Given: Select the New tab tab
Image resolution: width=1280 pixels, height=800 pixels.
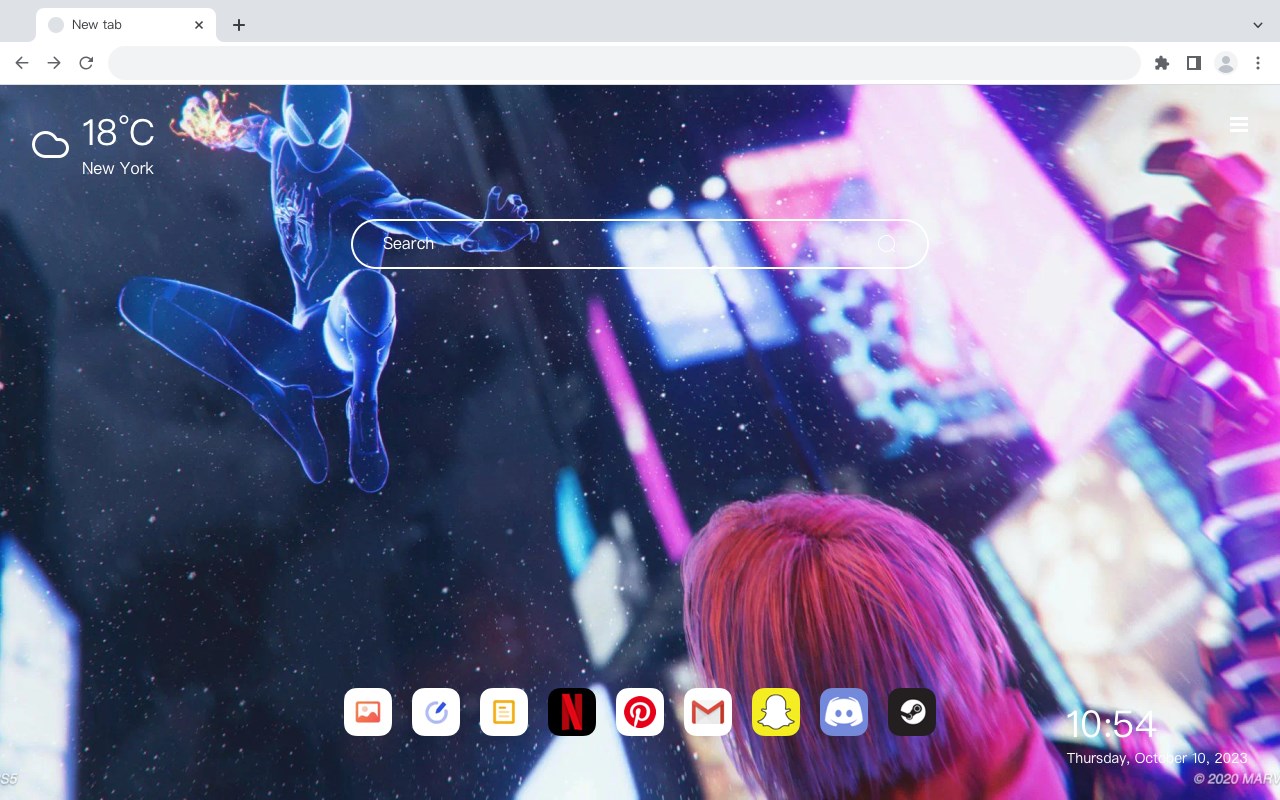Looking at the screenshot, I should (x=126, y=25).
